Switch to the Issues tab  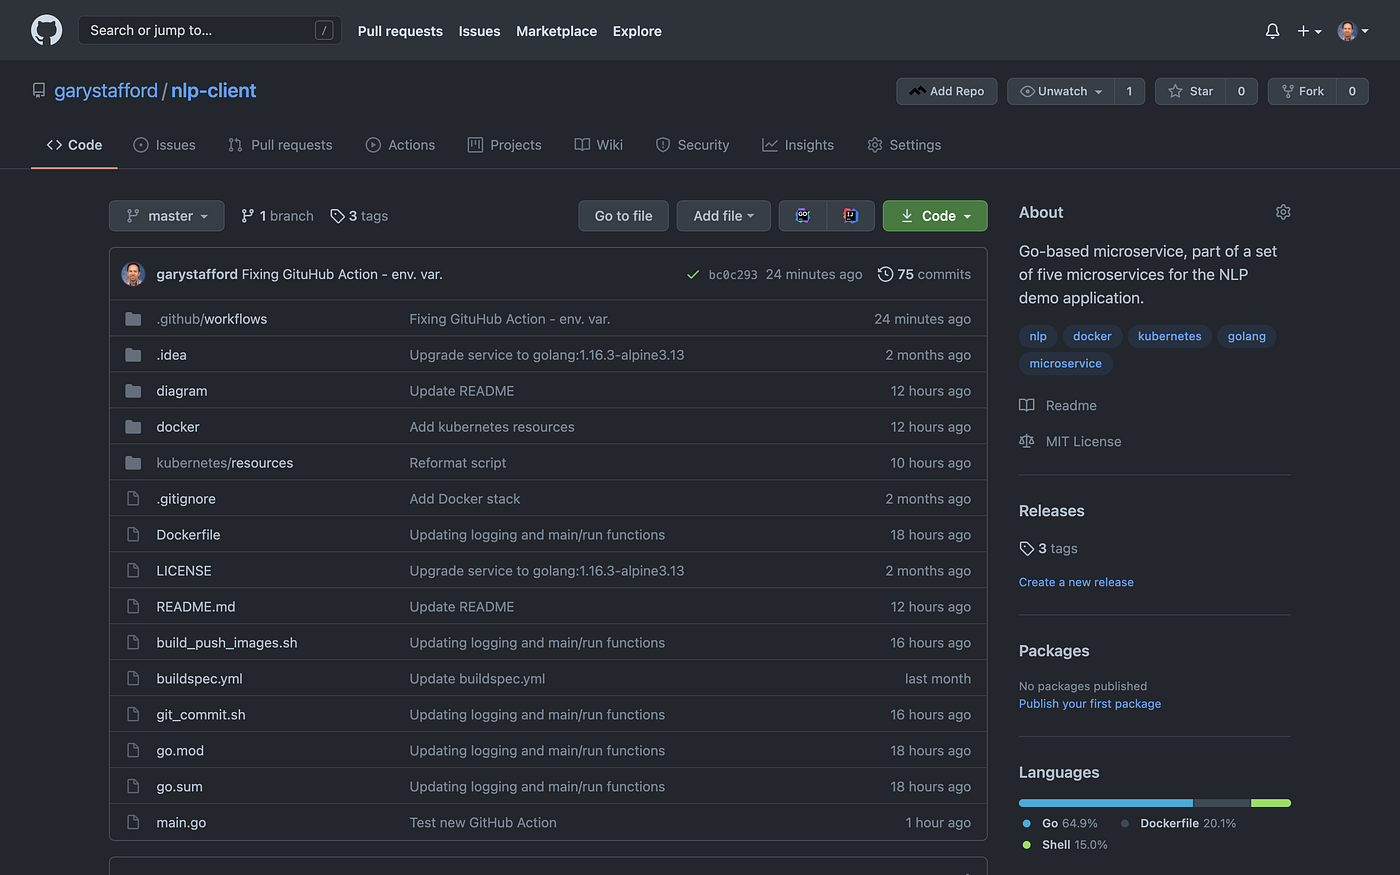click(165, 145)
